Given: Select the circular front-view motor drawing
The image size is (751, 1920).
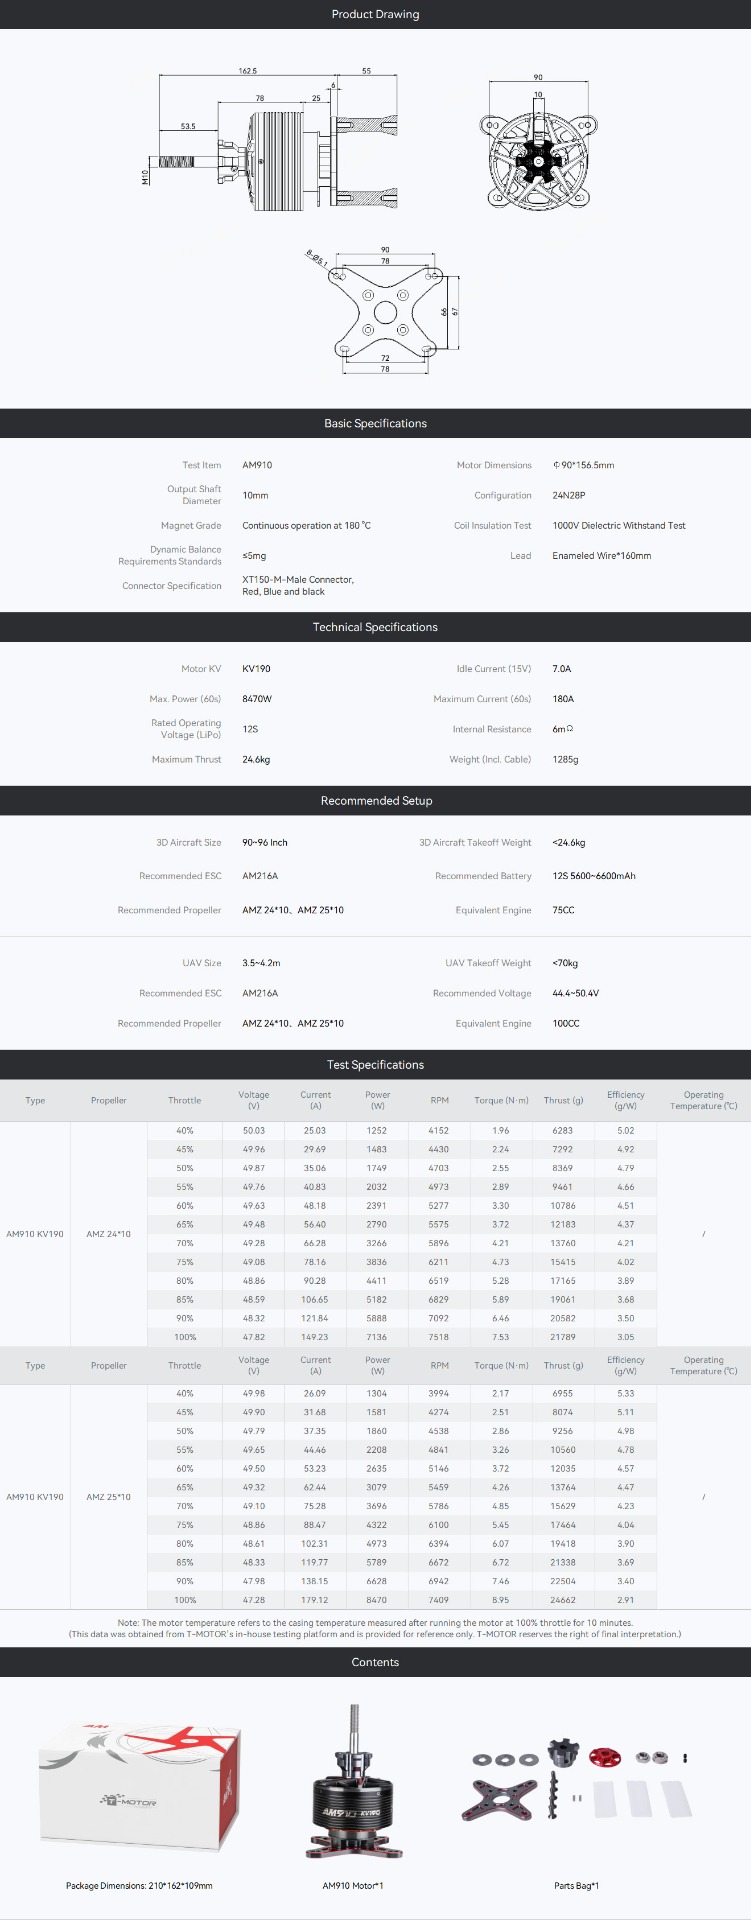Looking at the screenshot, I should tap(539, 152).
